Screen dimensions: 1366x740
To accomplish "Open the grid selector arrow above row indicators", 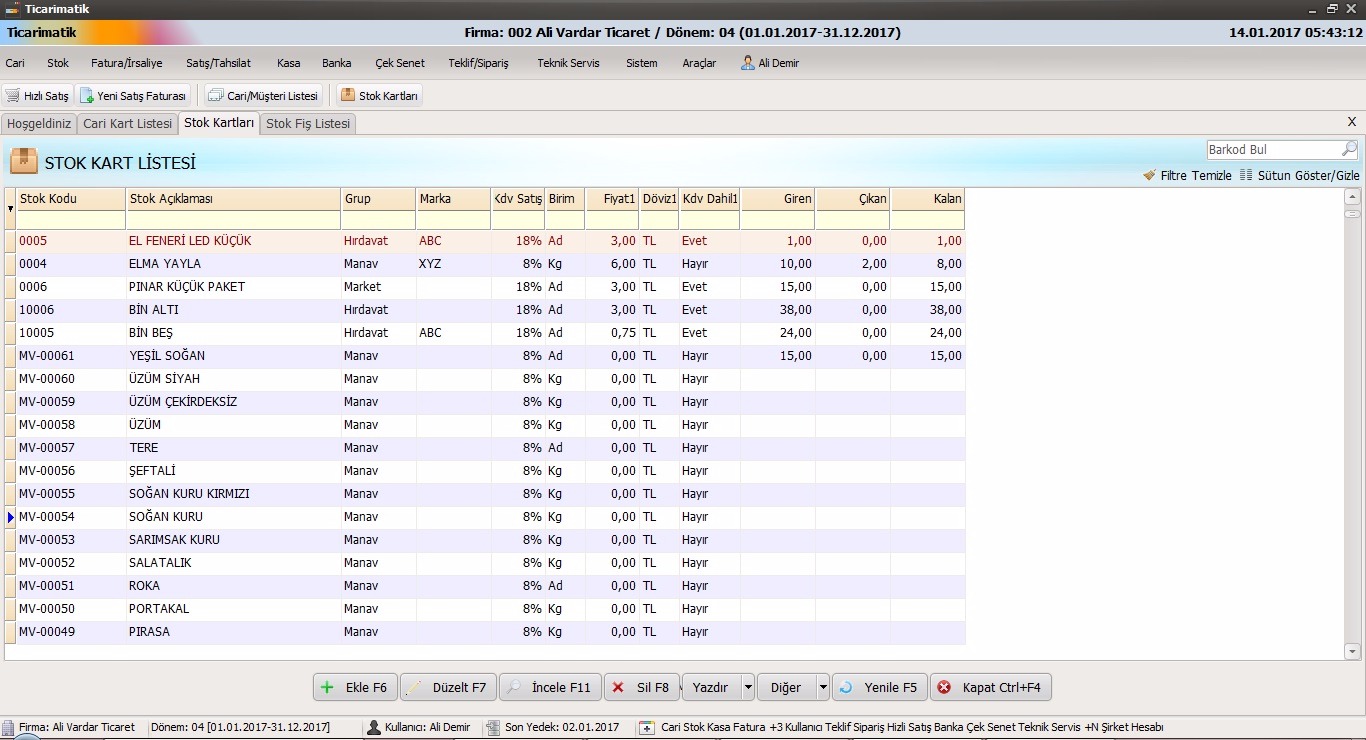I will [10, 209].
